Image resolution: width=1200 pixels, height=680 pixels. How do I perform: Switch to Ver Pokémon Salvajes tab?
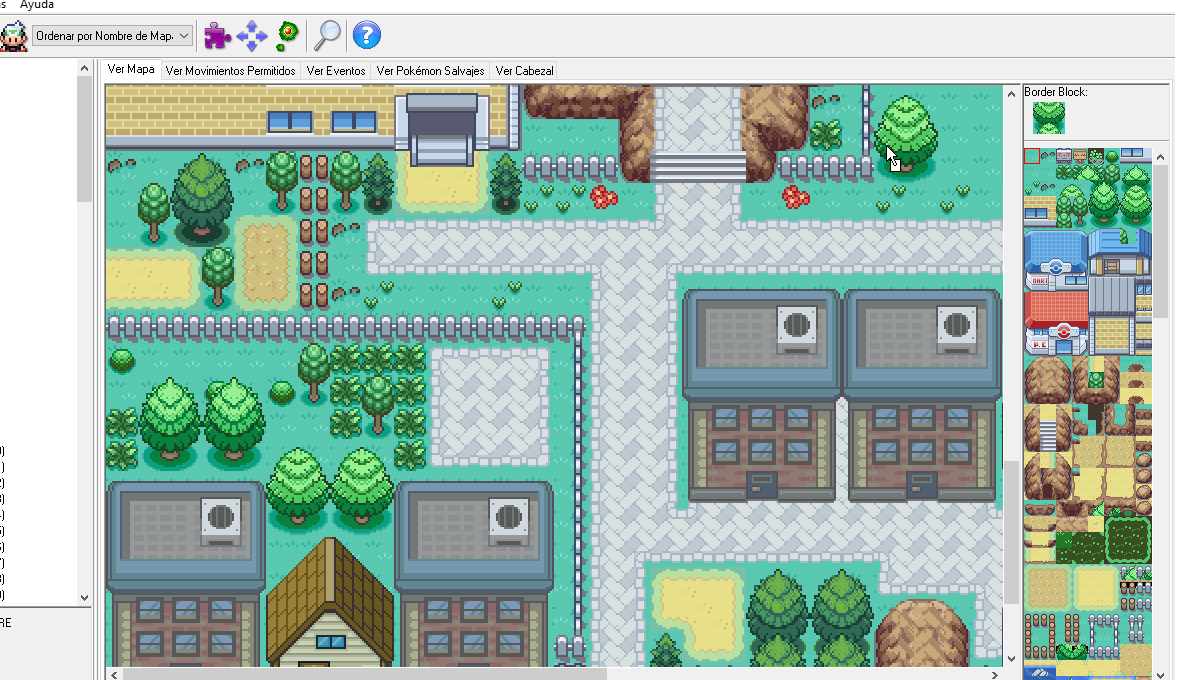(x=430, y=71)
